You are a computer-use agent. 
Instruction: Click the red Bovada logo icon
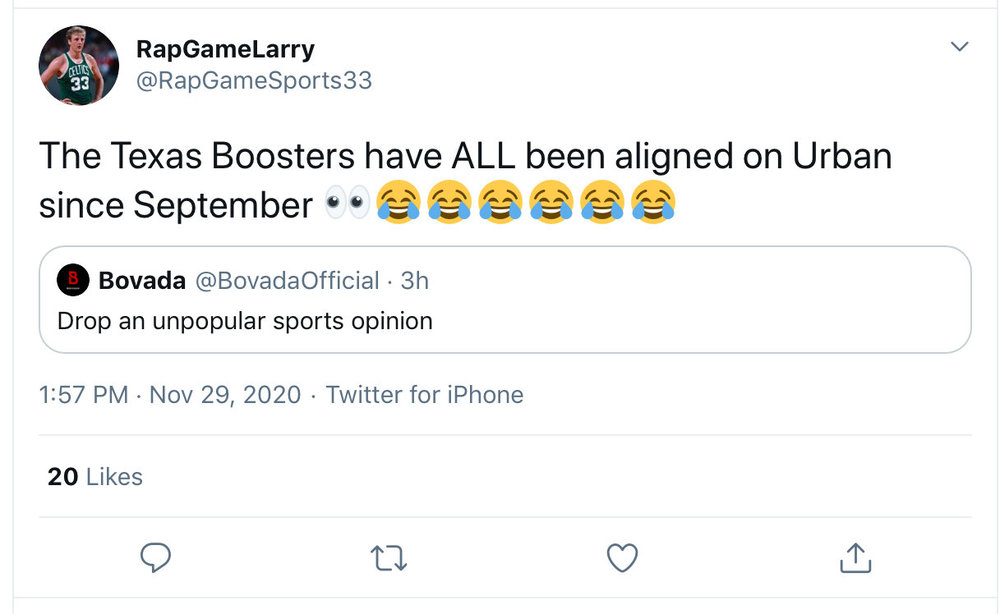point(72,281)
